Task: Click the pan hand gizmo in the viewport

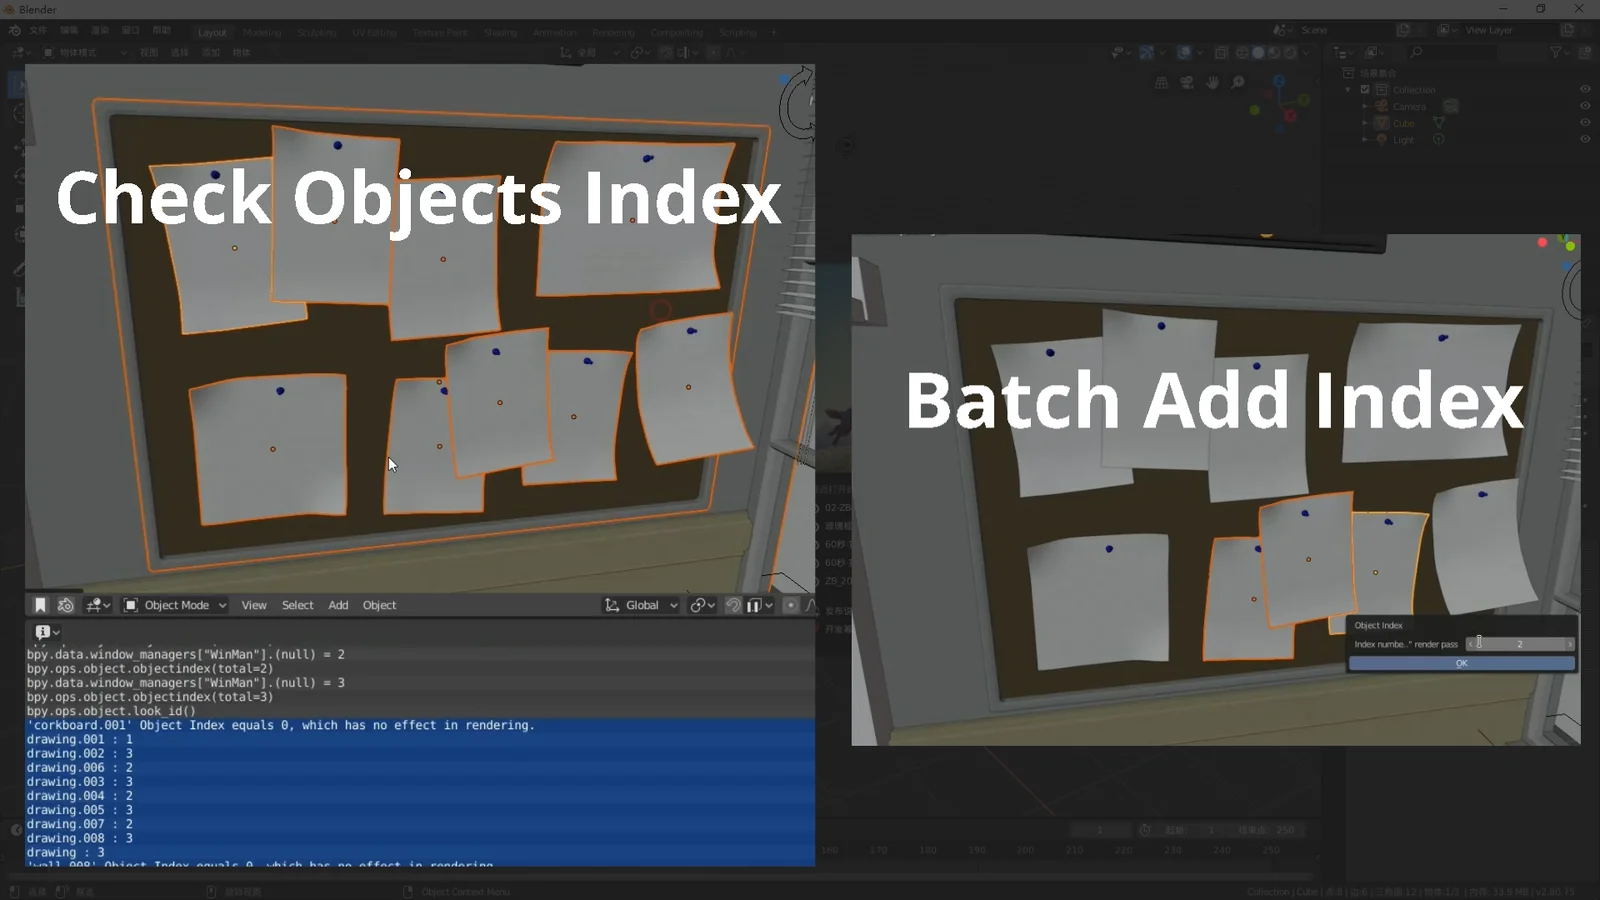Action: (x=1213, y=82)
